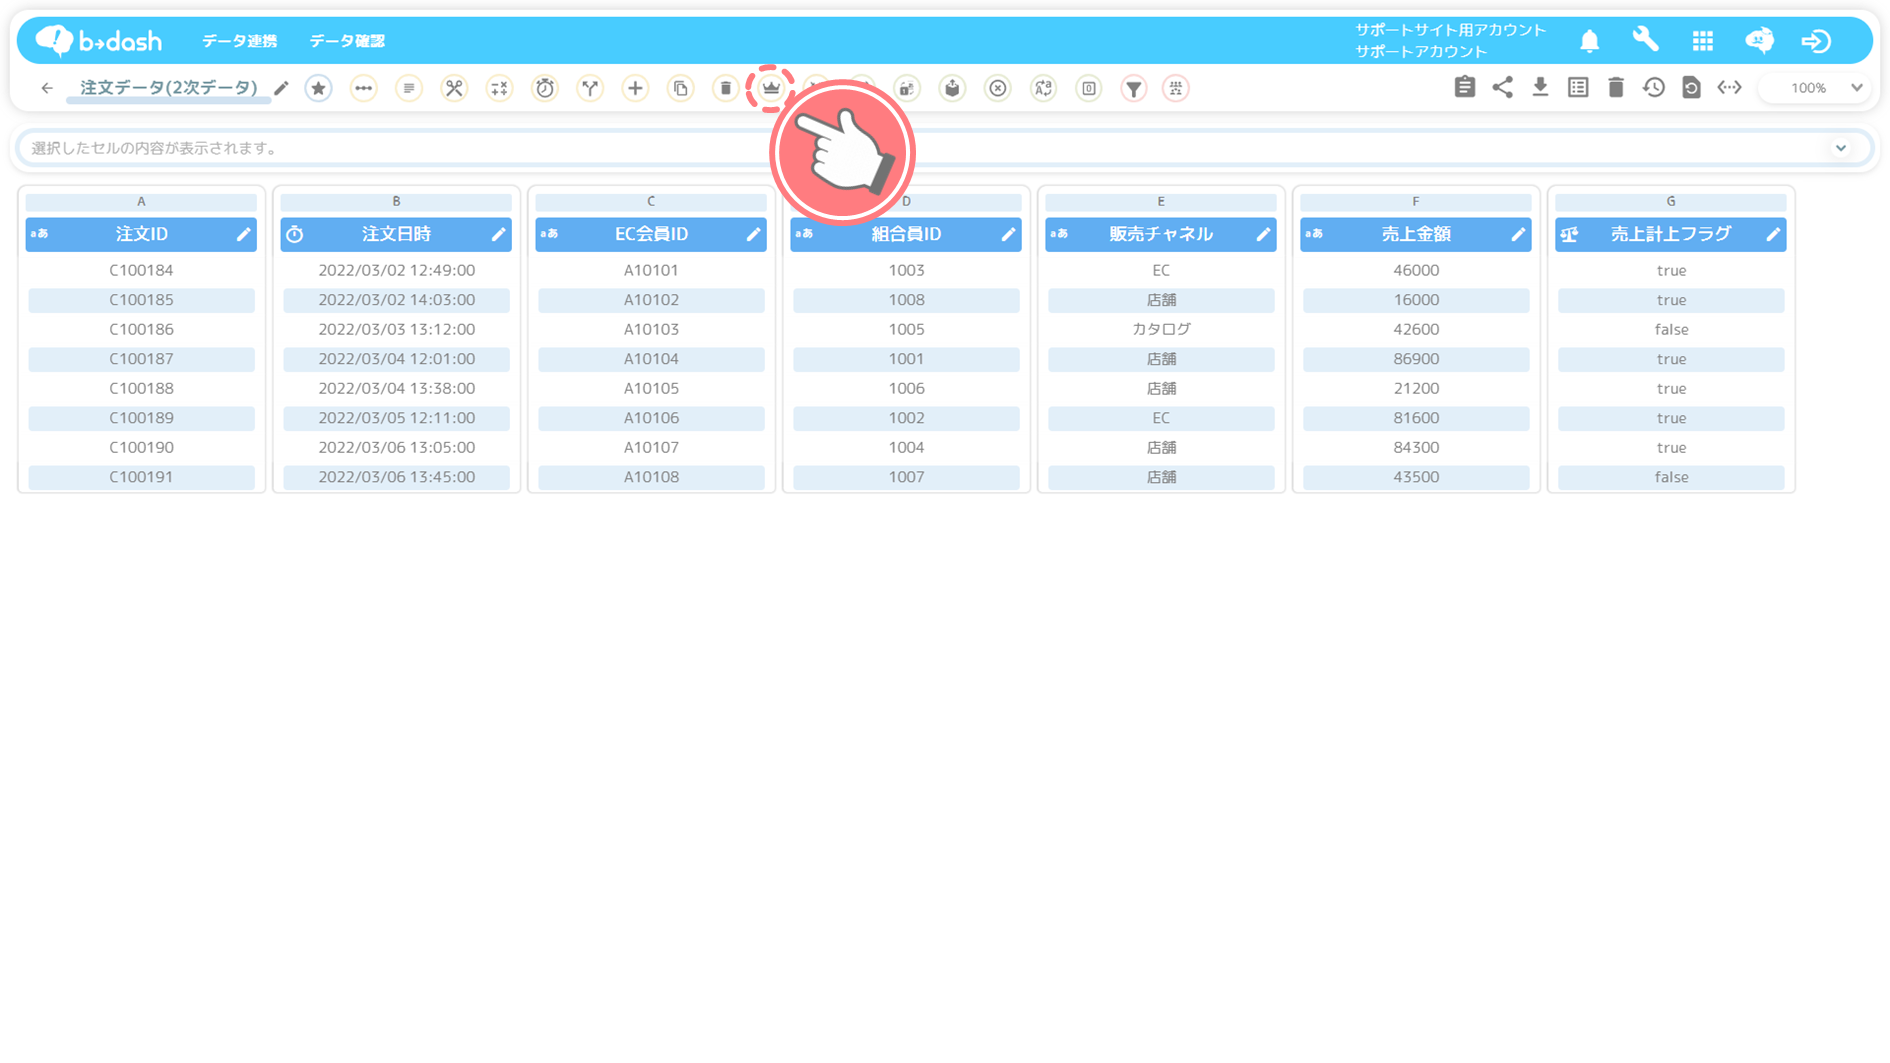1890x1063 pixels.
Task: Click the small trash icon in processing toolbar
Action: 726,88
